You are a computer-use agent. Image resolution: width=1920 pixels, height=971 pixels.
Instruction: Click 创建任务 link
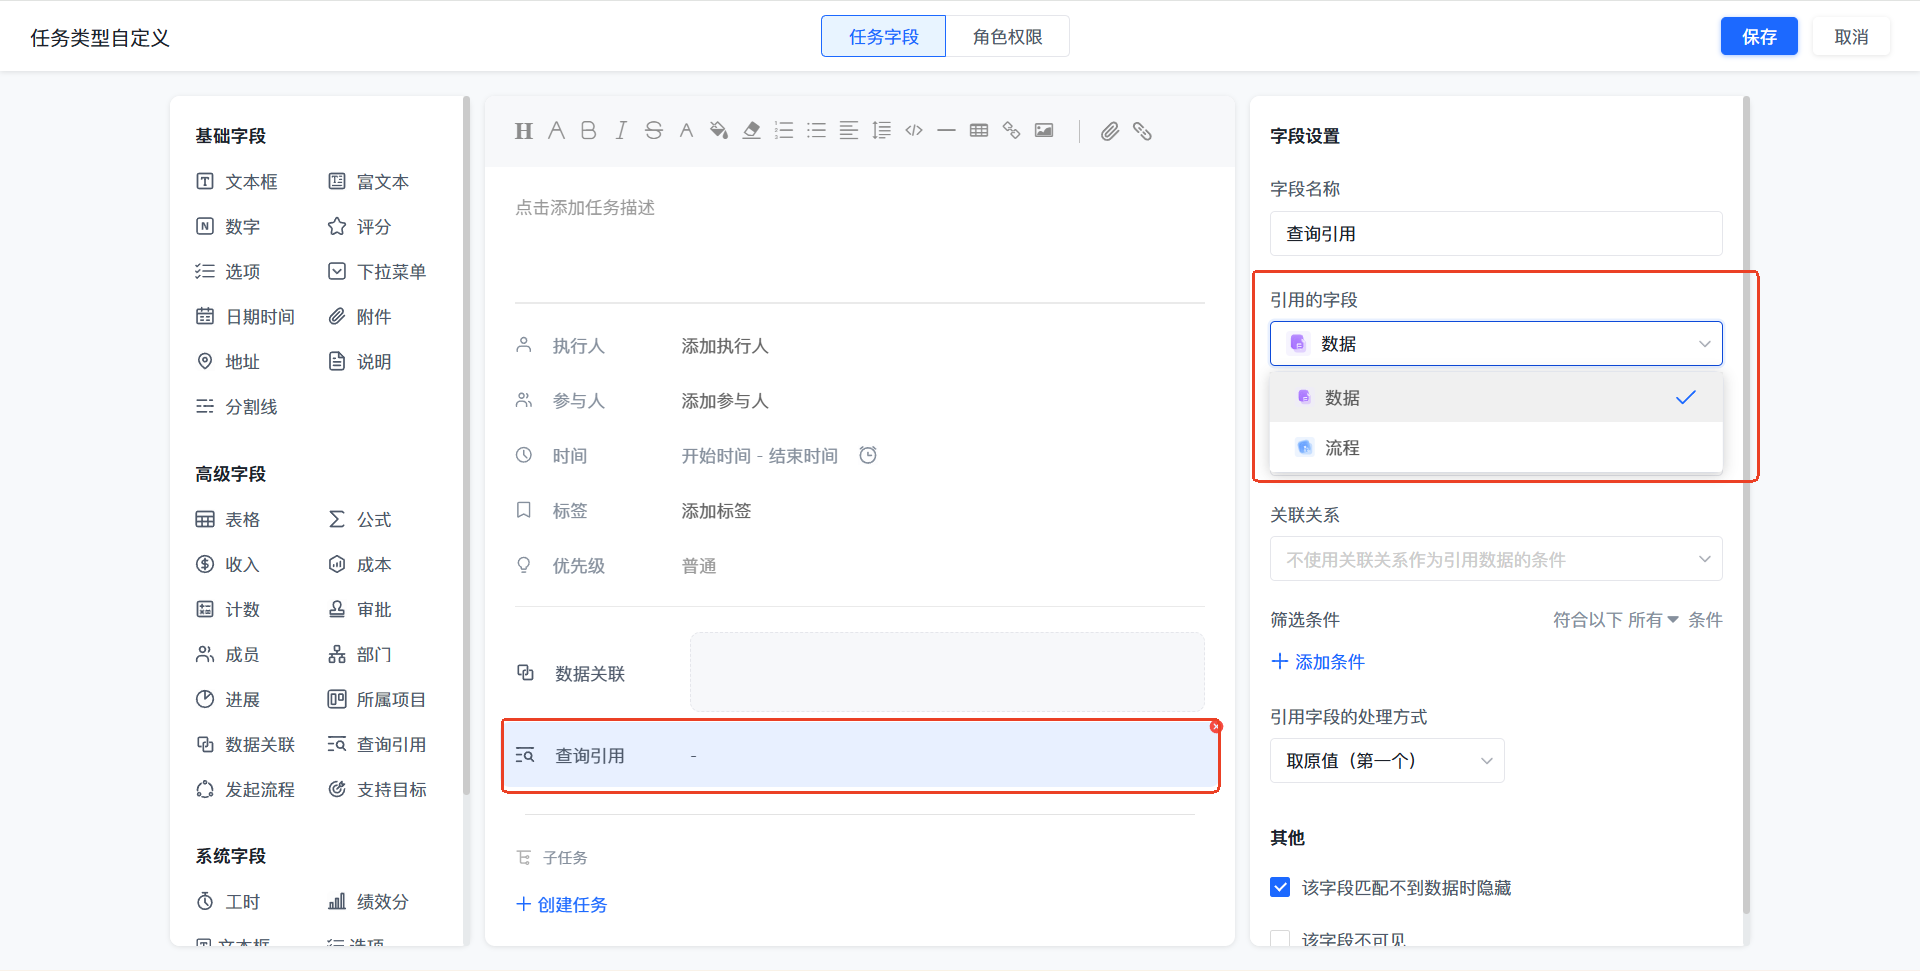(562, 905)
